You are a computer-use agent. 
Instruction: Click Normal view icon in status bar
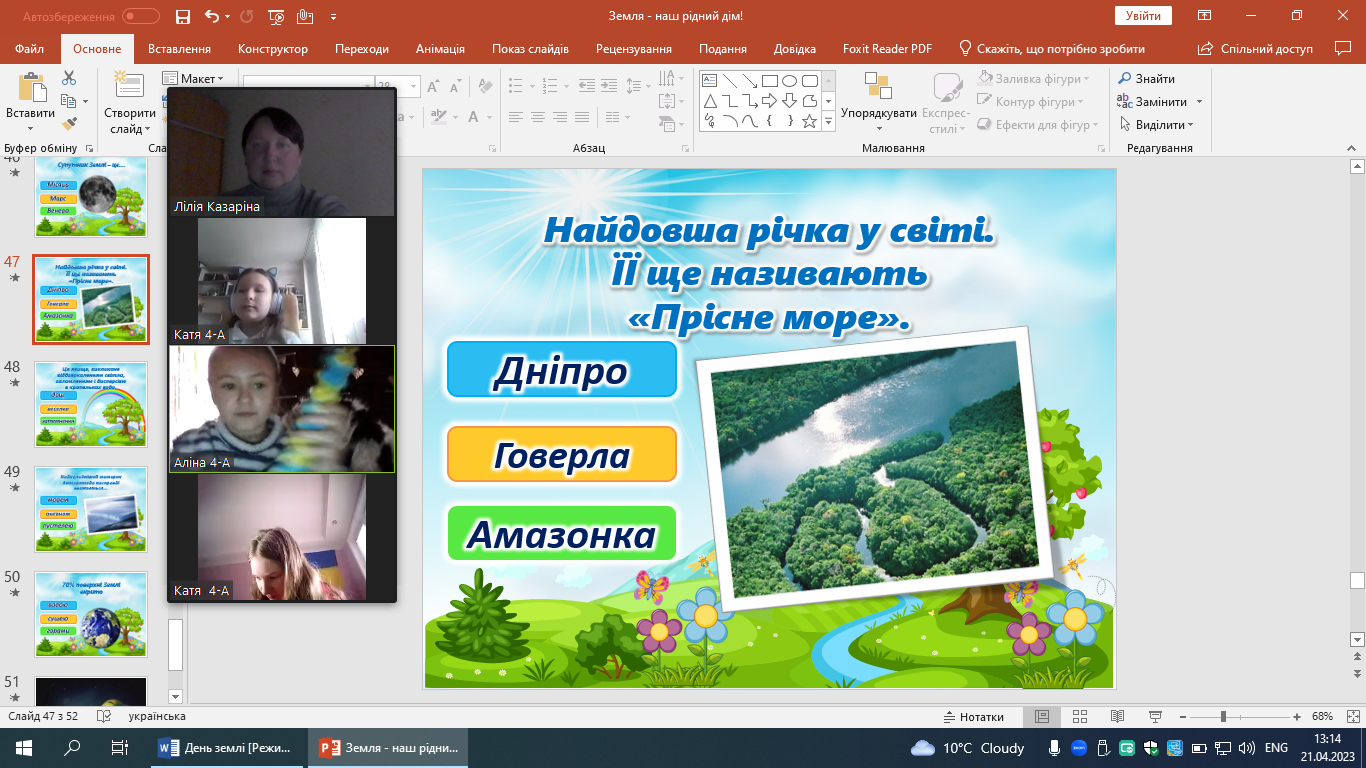1041,717
